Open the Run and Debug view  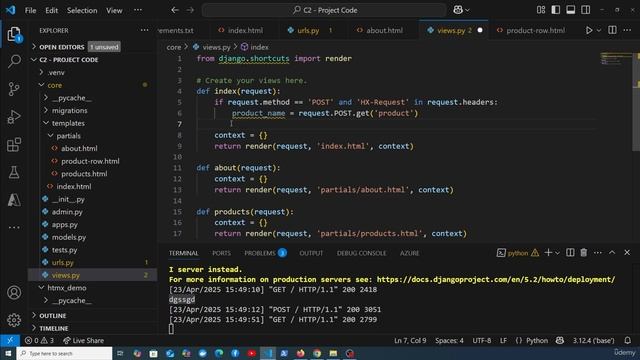(14, 117)
